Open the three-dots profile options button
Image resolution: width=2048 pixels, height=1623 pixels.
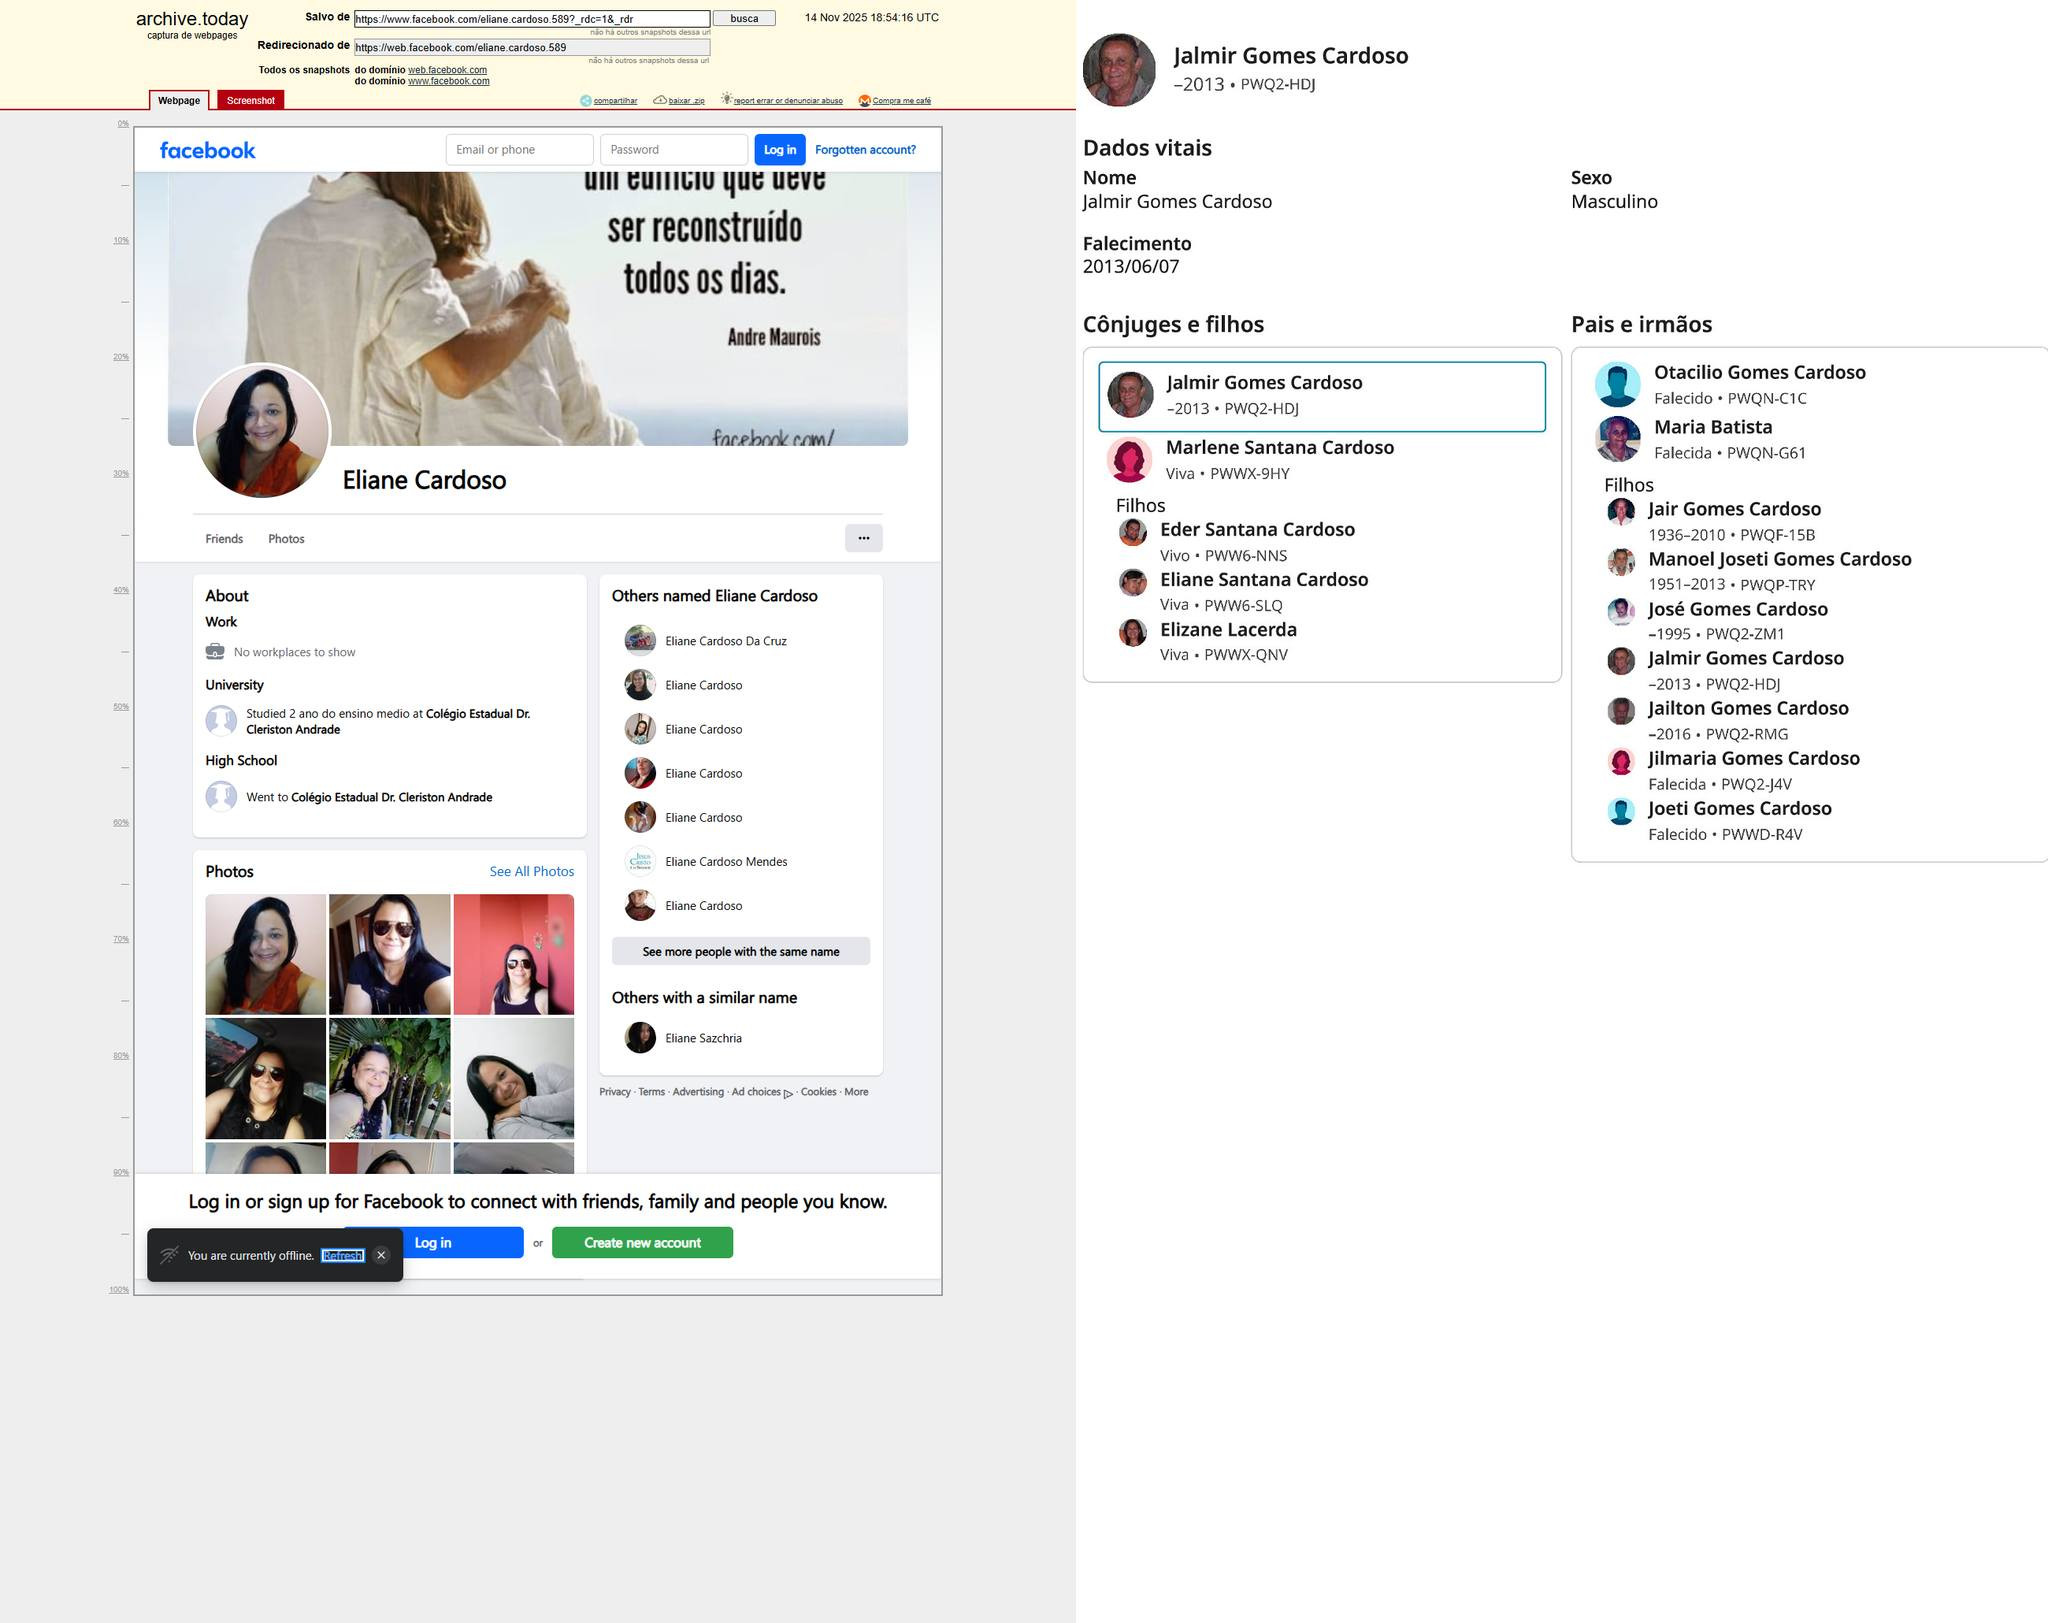click(x=863, y=538)
